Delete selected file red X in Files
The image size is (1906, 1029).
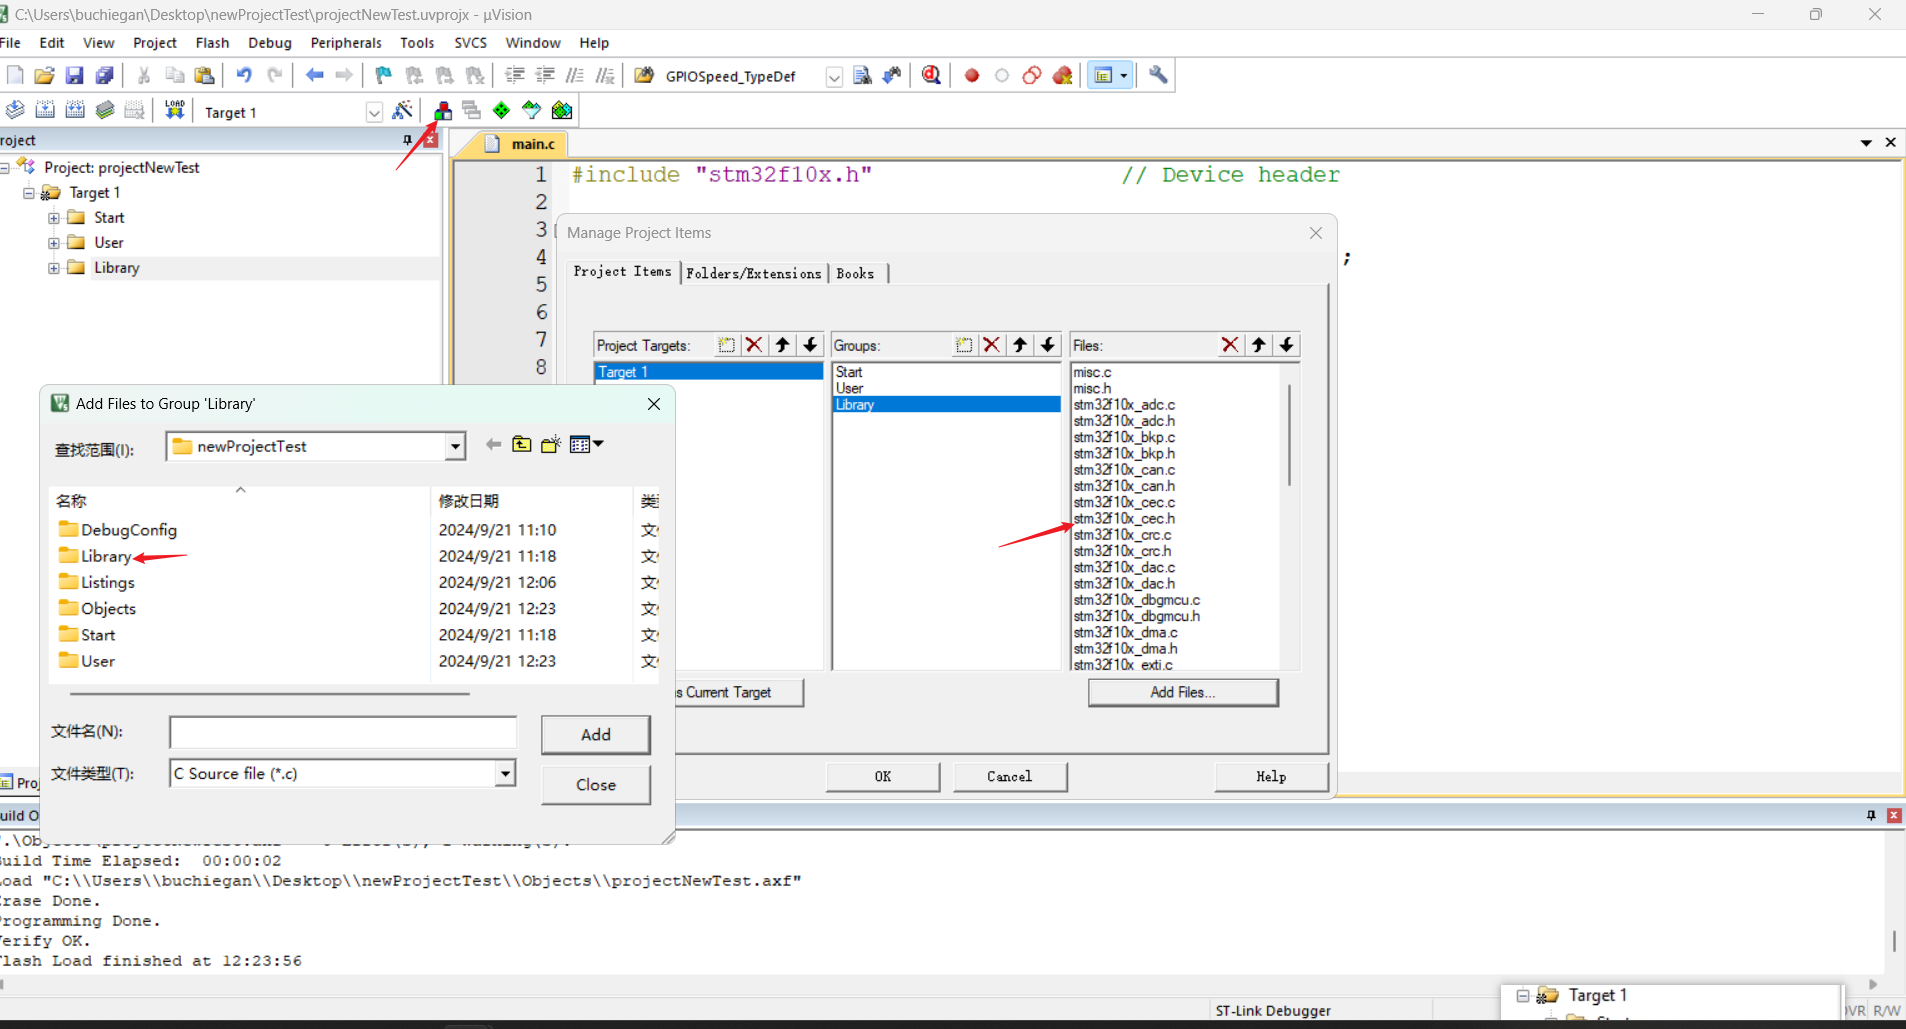(x=1230, y=345)
